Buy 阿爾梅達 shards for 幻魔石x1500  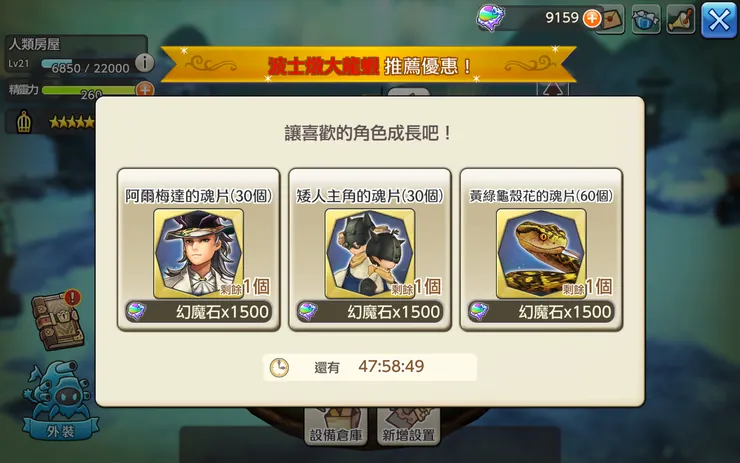[199, 312]
